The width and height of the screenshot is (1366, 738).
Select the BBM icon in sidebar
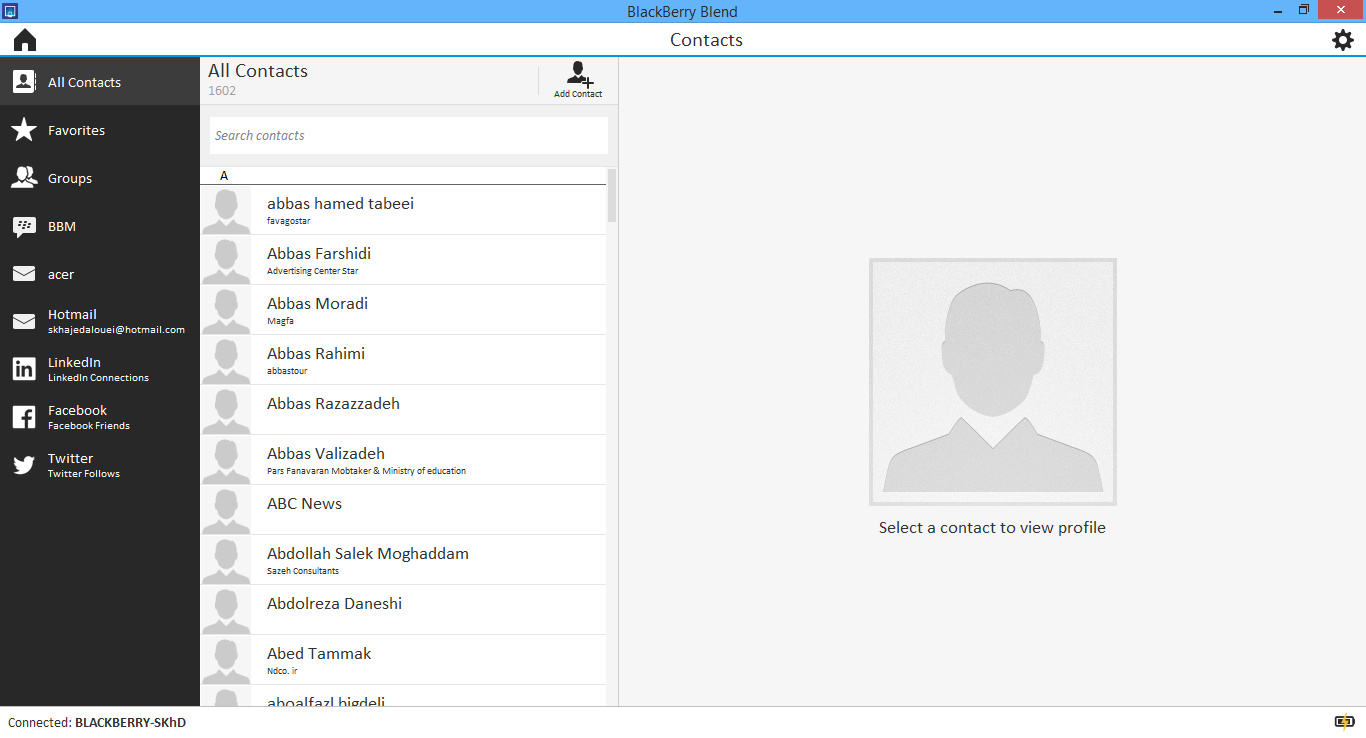24,227
